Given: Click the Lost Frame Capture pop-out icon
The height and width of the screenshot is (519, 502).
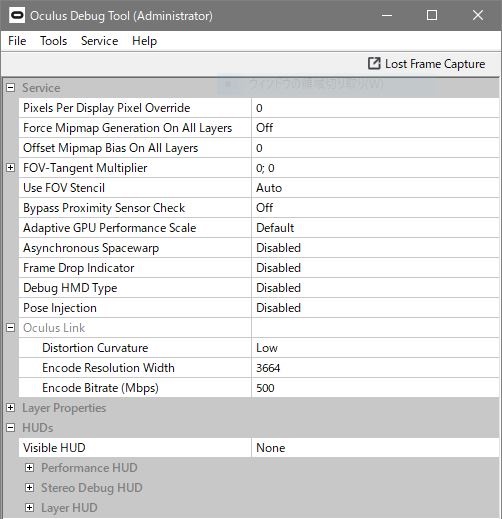Looking at the screenshot, I should point(374,63).
